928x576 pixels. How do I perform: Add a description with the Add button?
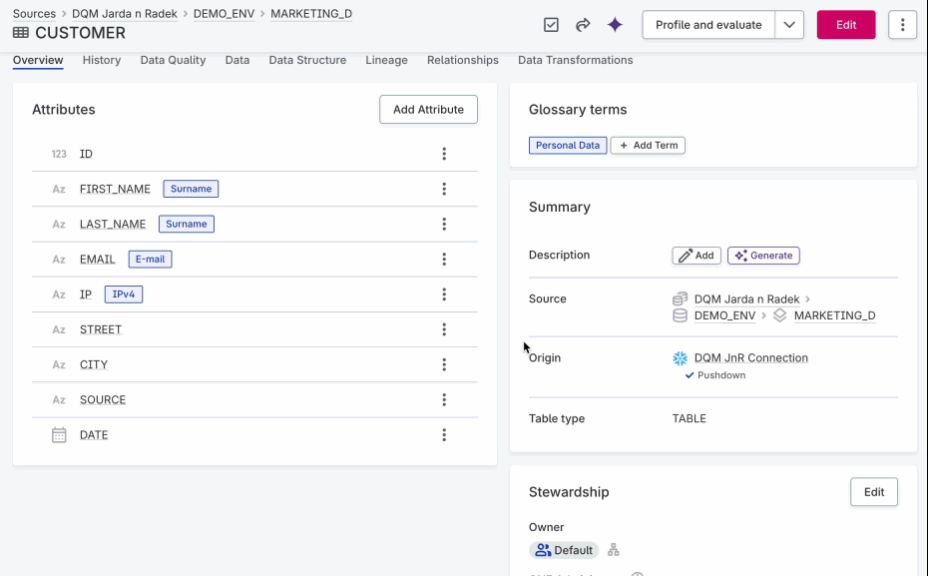click(x=697, y=255)
